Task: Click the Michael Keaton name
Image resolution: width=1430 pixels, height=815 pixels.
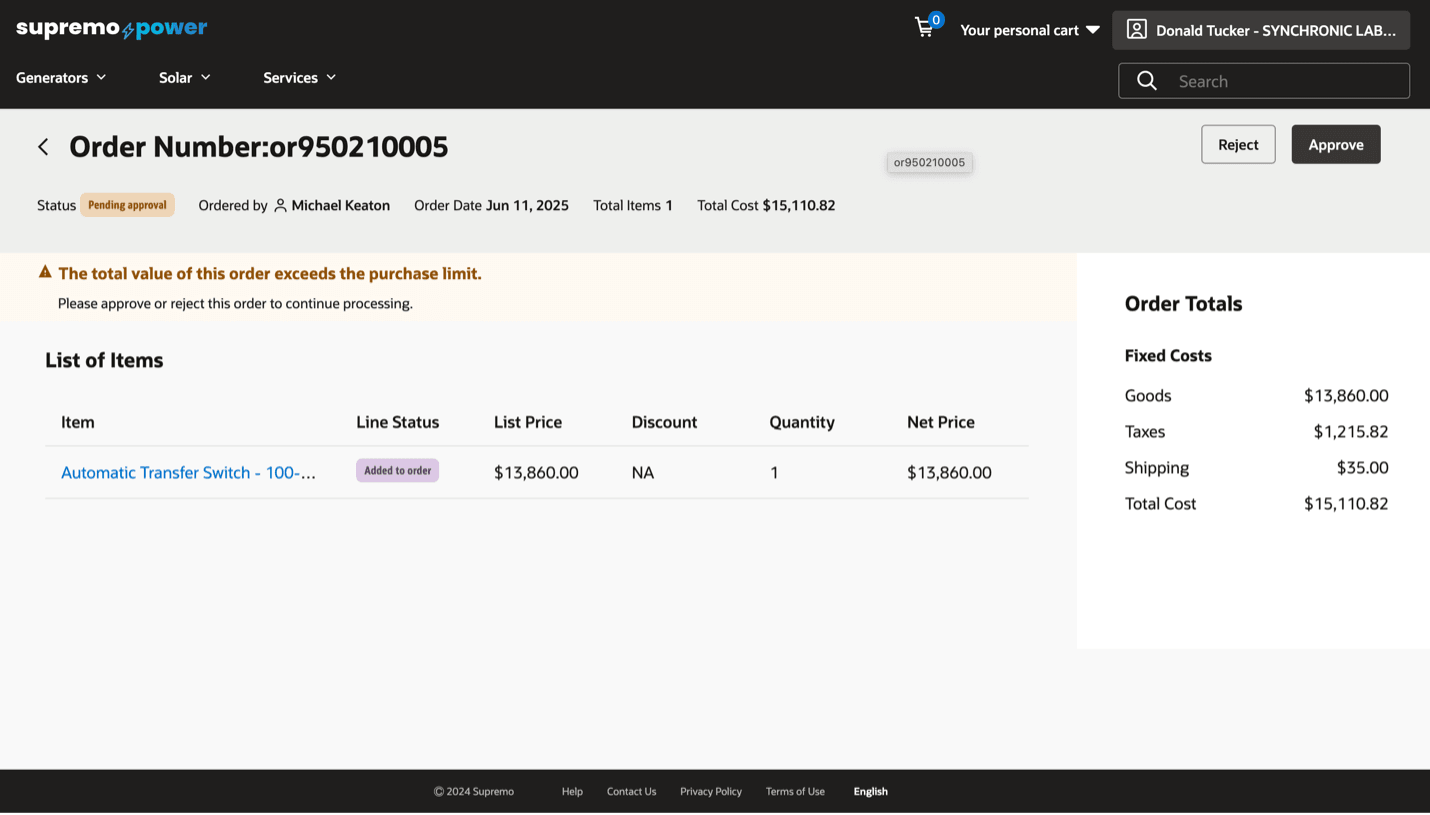Action: [341, 205]
